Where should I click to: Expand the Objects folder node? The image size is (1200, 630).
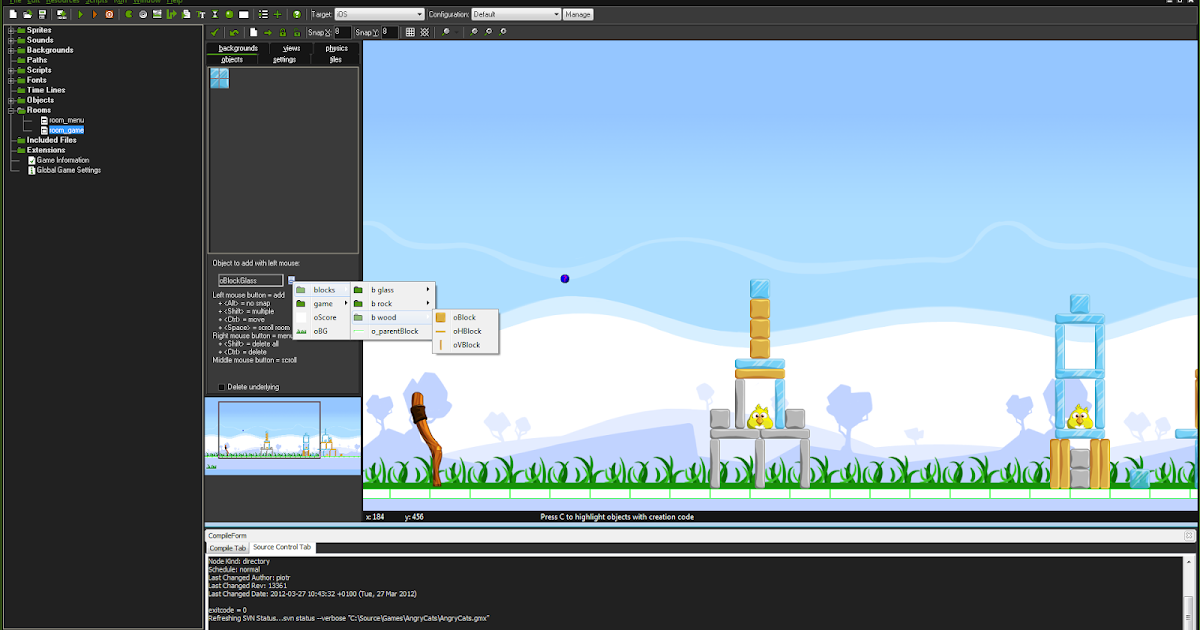(11, 100)
